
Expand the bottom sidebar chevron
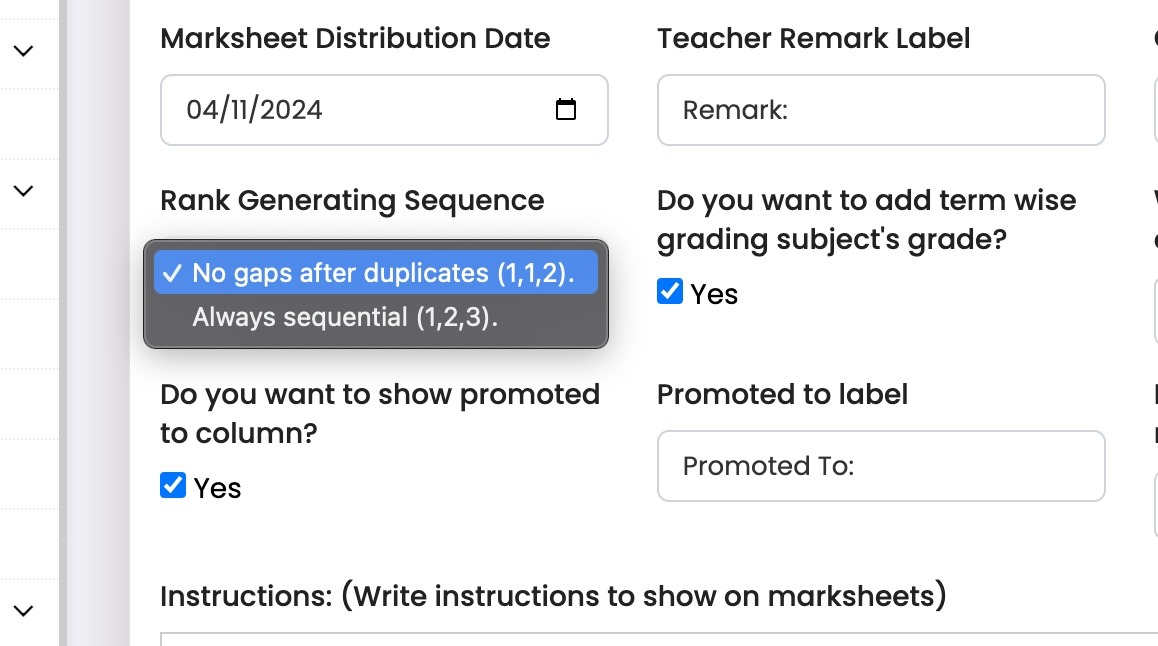click(23, 612)
